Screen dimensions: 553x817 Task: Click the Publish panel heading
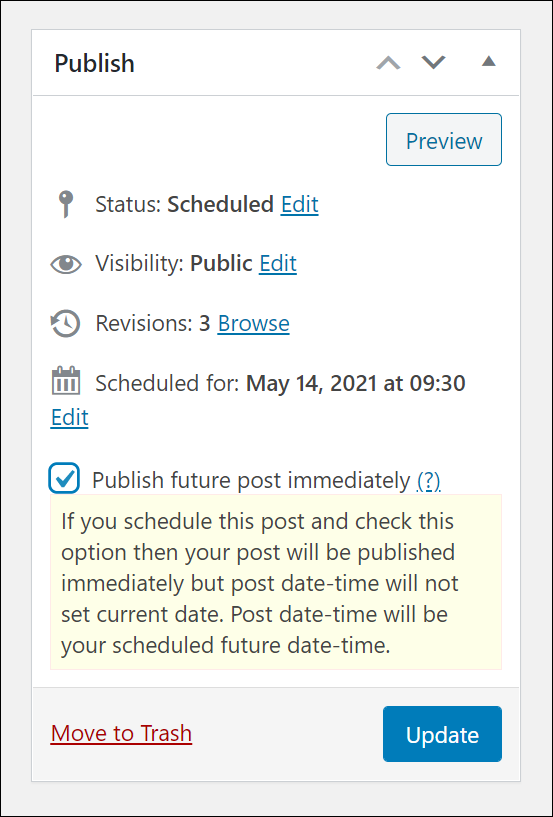point(95,64)
